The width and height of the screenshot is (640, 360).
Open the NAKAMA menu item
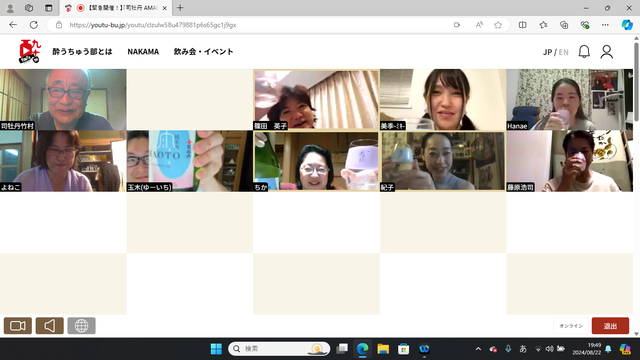click(143, 52)
